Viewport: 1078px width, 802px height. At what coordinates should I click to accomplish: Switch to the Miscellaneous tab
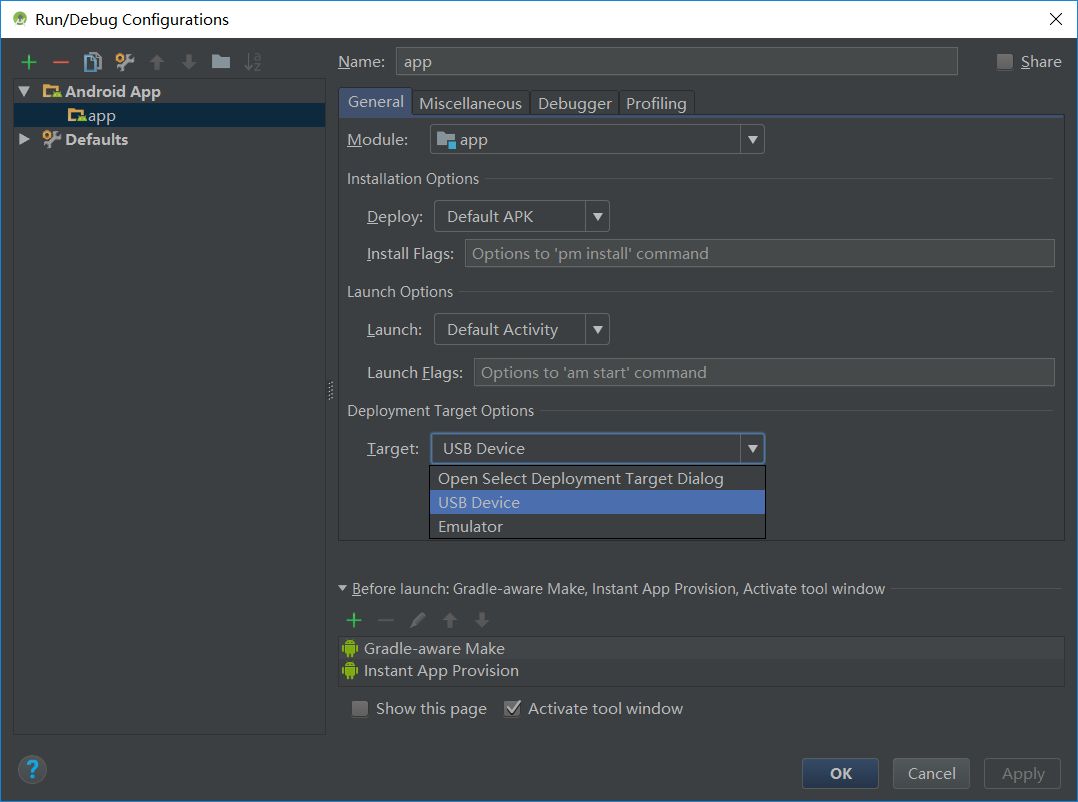(470, 103)
